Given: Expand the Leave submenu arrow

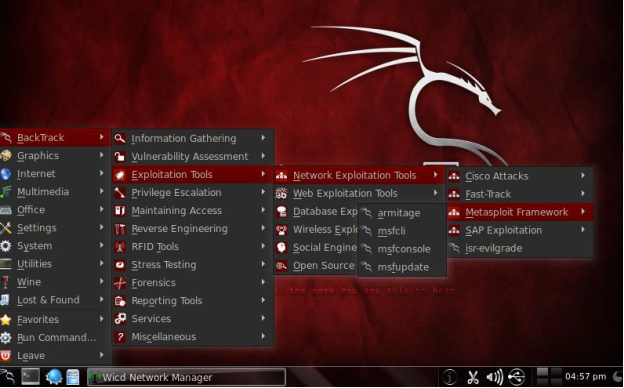Looking at the screenshot, I should point(102,355).
